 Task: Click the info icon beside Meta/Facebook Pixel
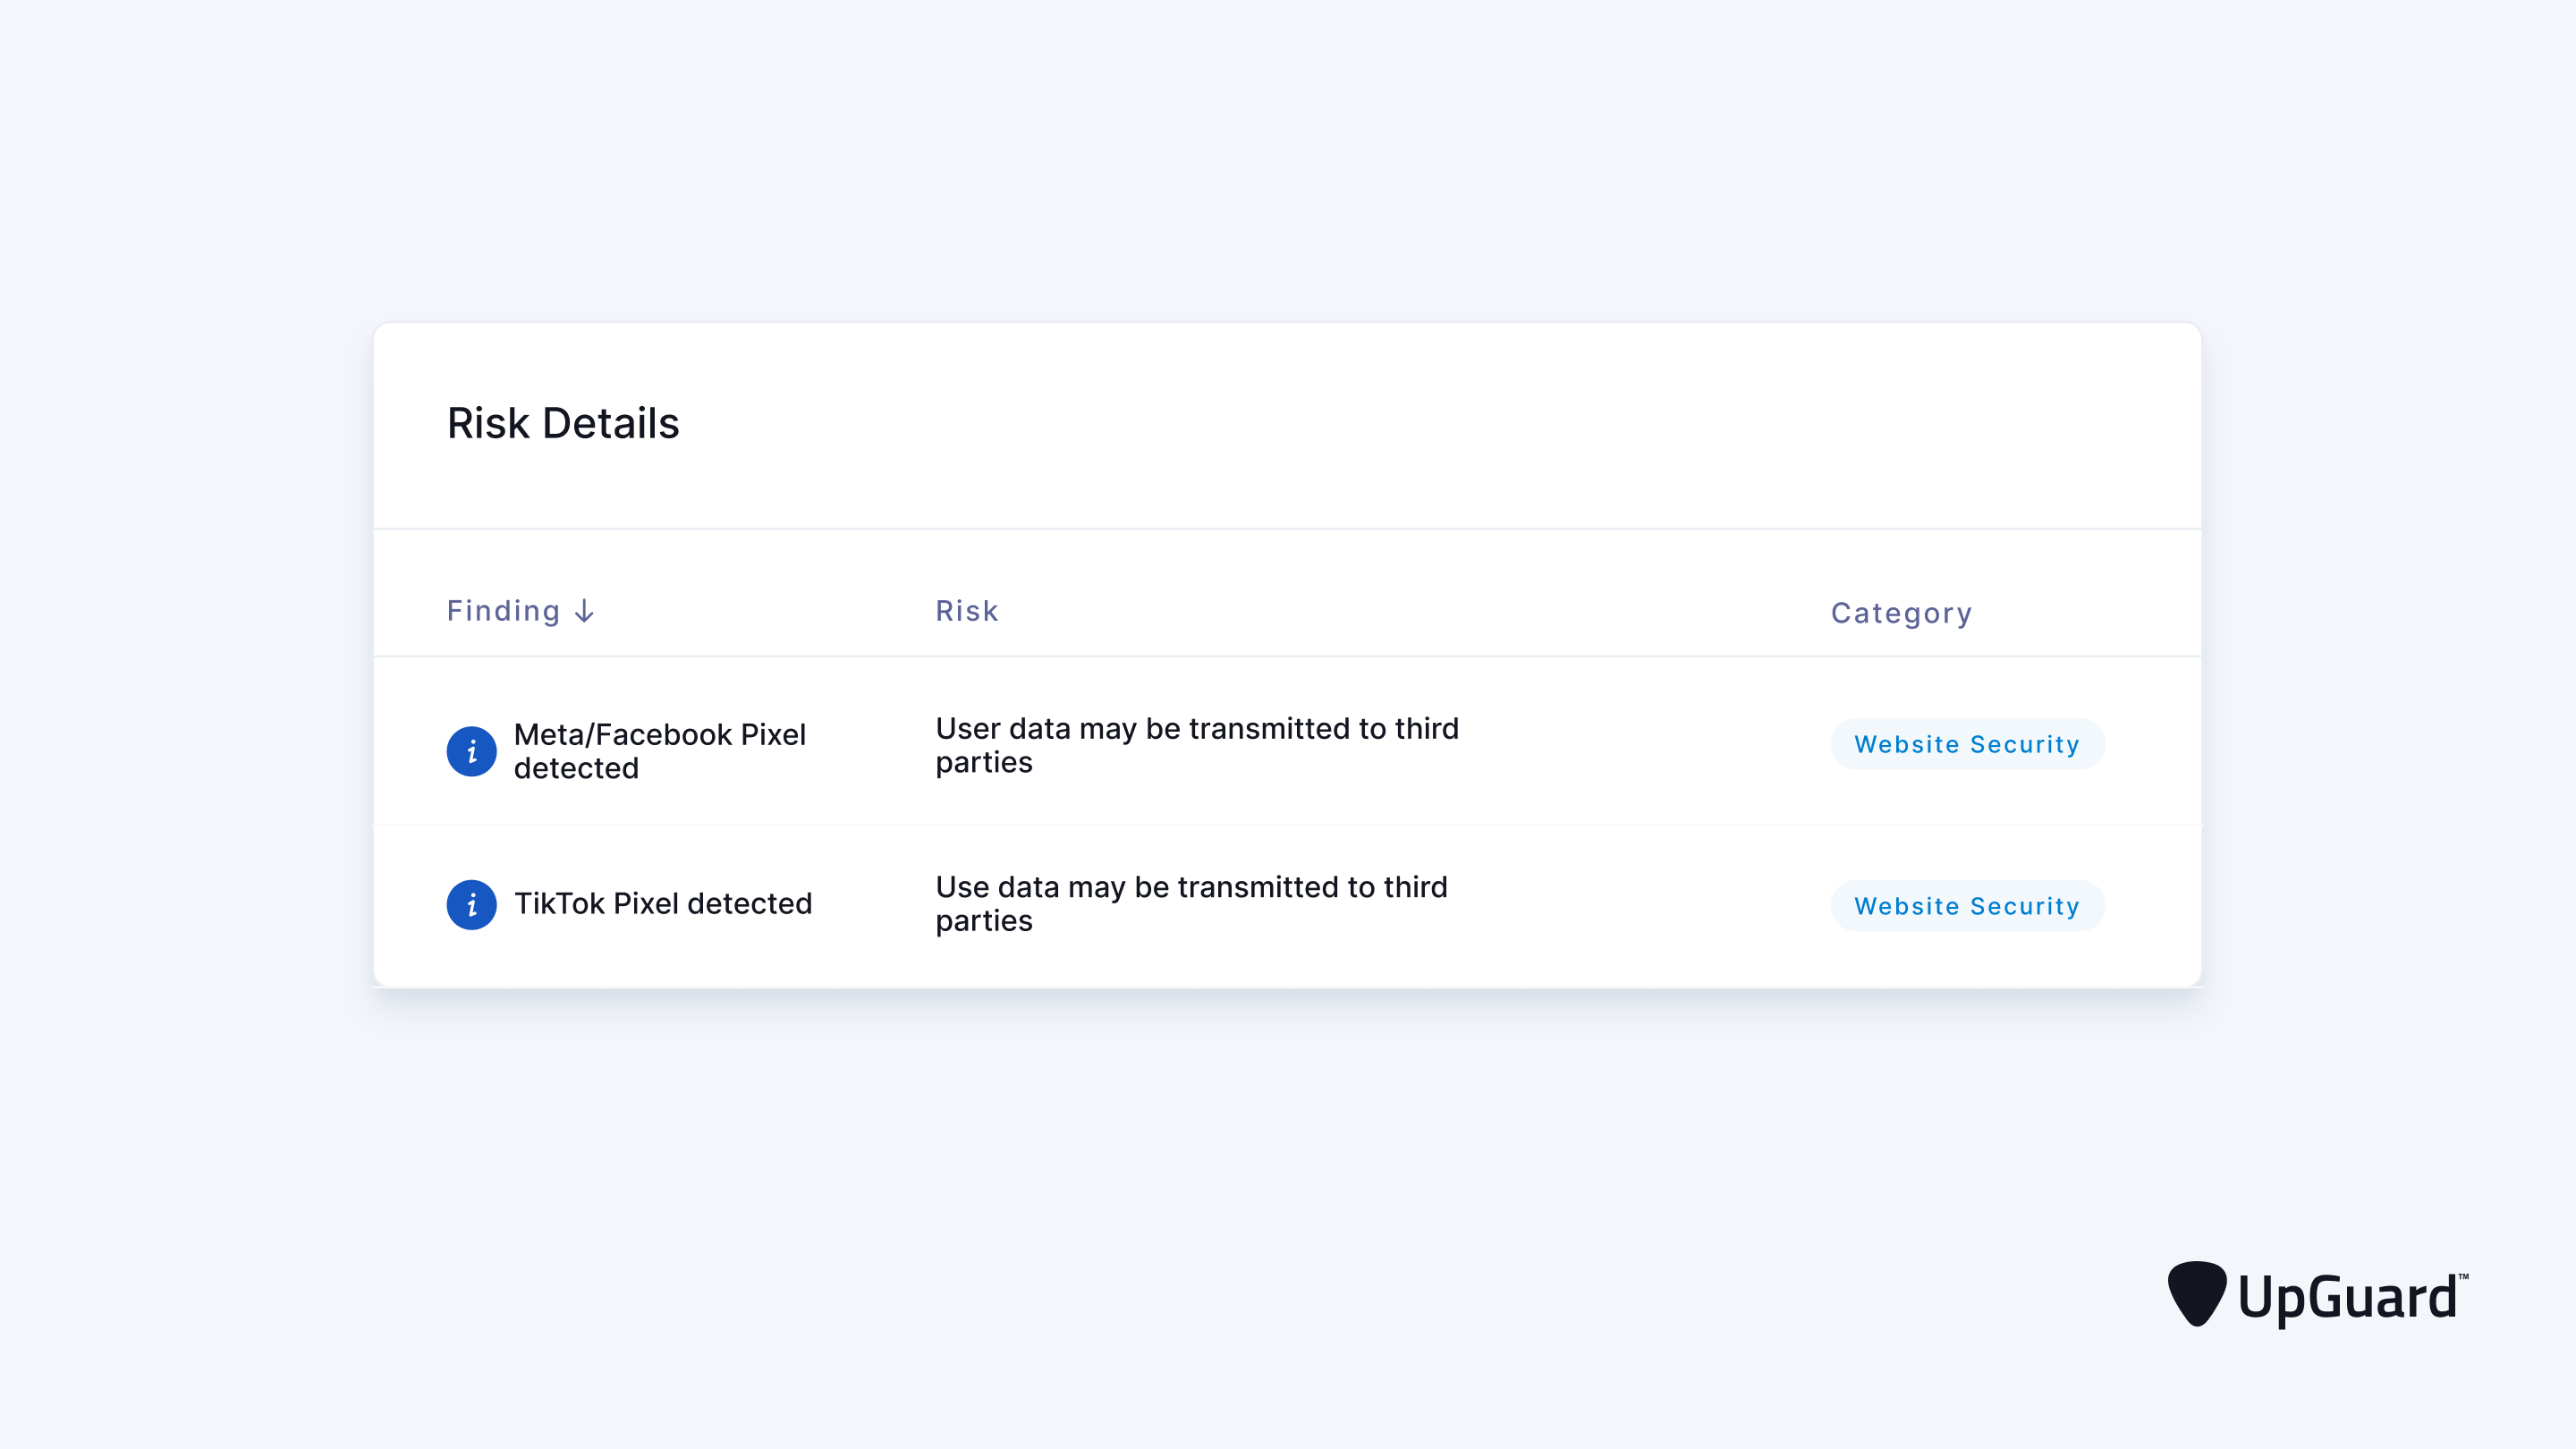(x=471, y=751)
